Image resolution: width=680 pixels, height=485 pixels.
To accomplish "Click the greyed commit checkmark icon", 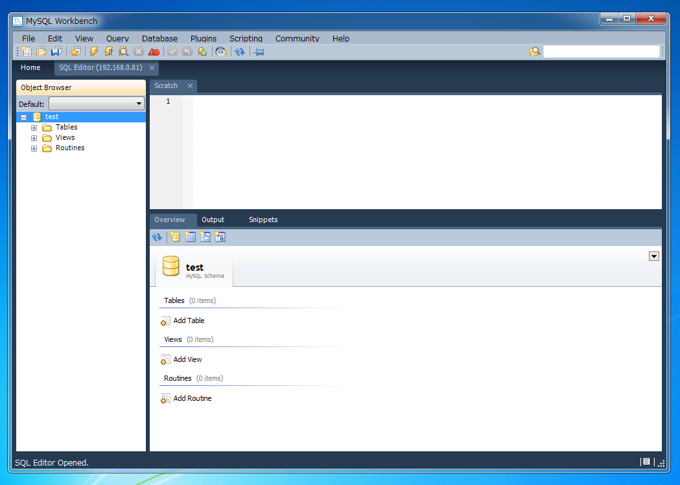I will click(x=173, y=52).
